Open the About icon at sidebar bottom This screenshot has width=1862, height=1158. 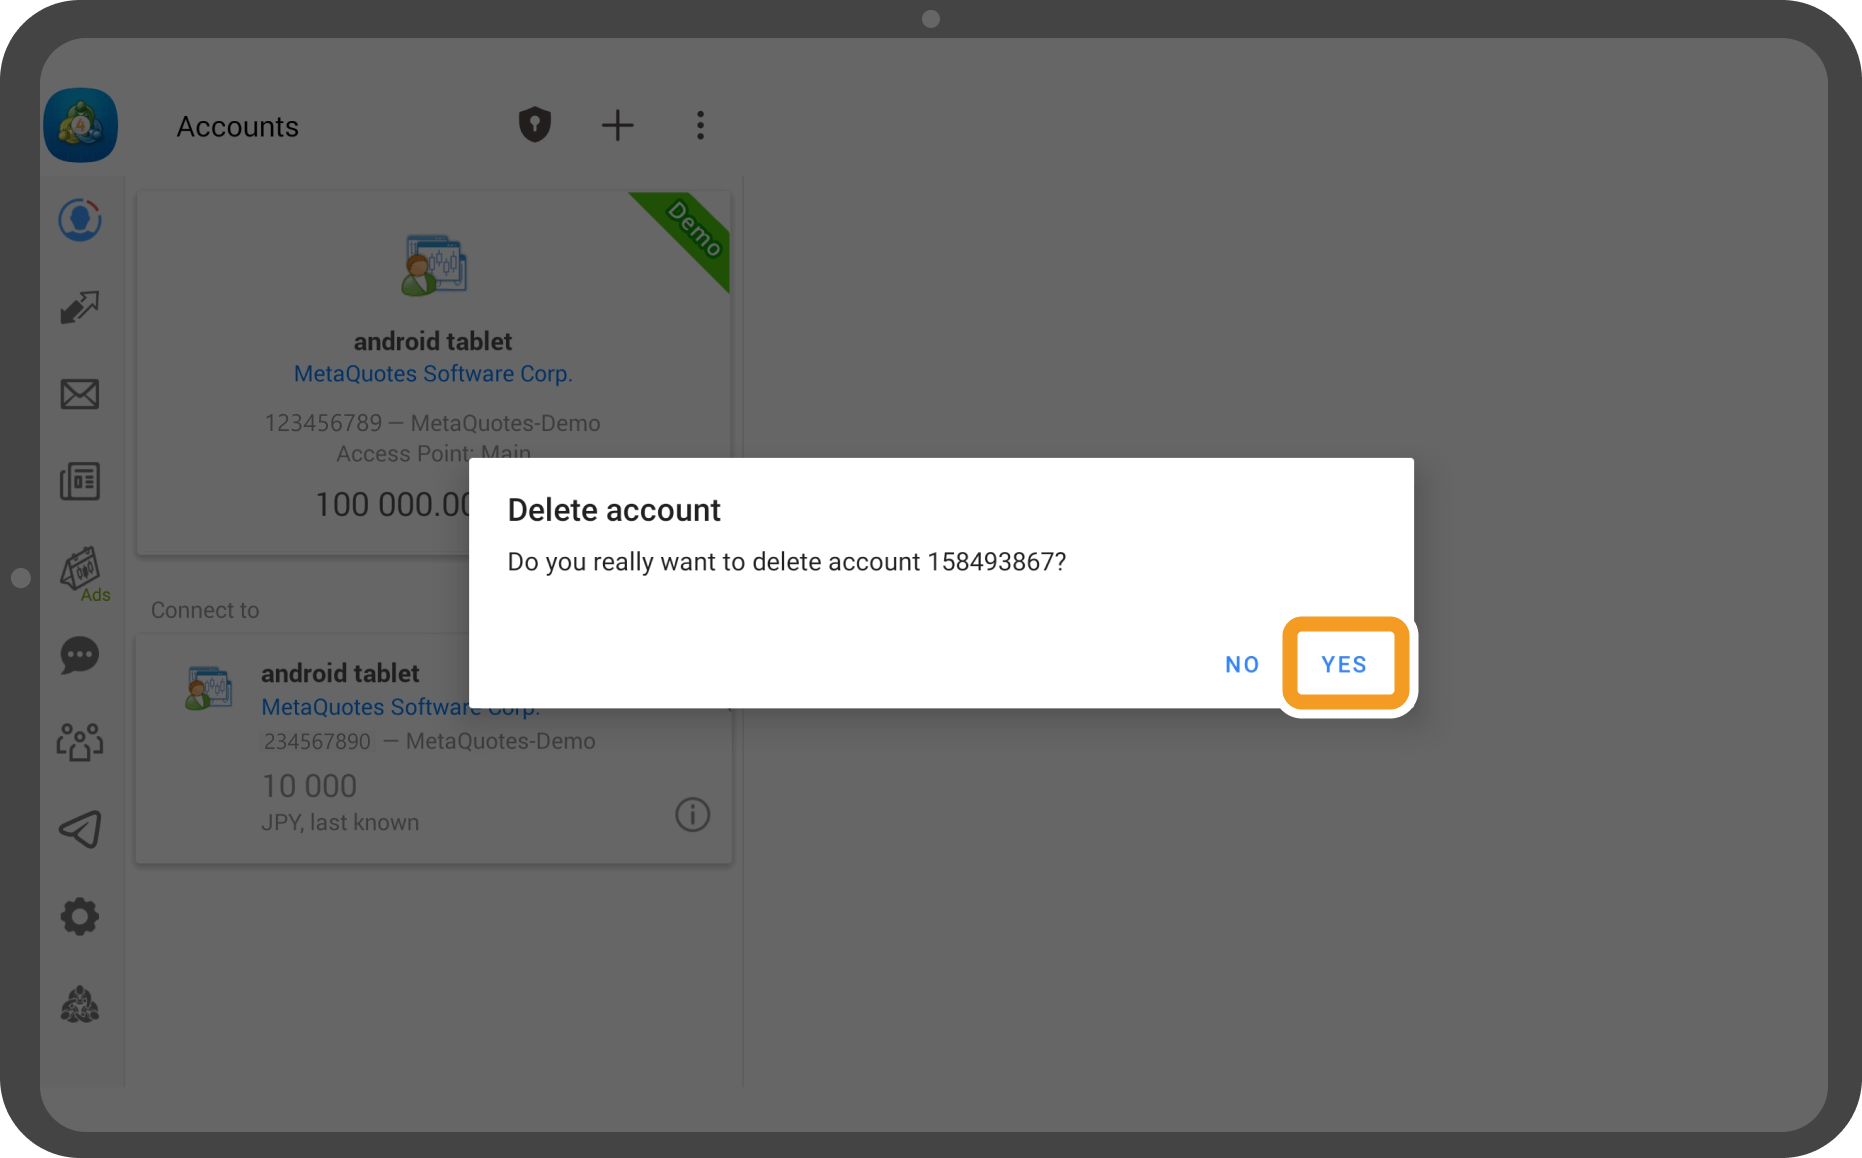[x=80, y=1004]
